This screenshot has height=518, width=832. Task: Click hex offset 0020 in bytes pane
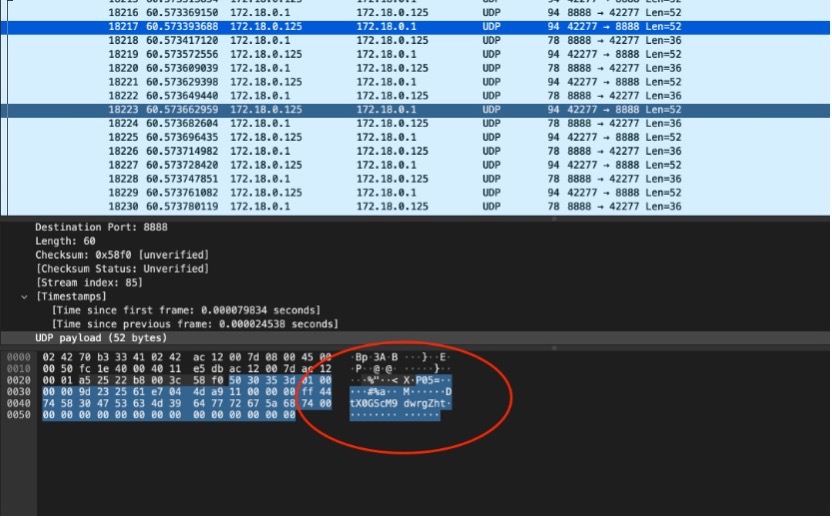pyautogui.click(x=19, y=381)
